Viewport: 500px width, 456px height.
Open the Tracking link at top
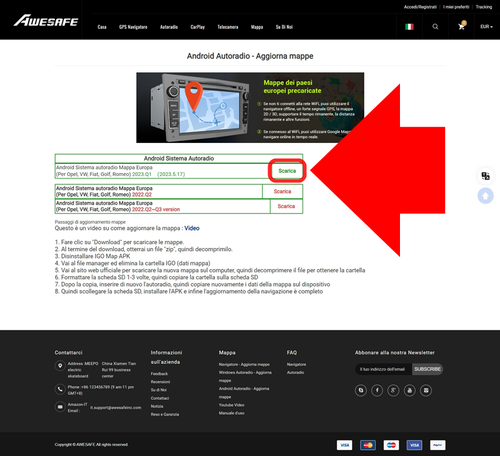click(484, 7)
